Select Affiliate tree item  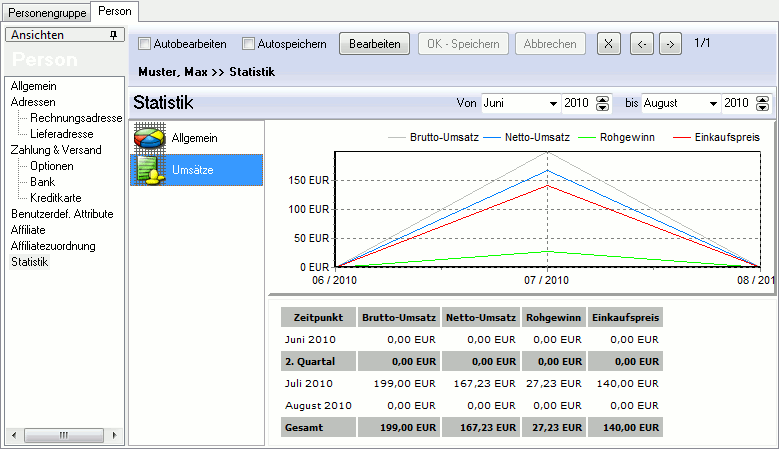pos(28,229)
